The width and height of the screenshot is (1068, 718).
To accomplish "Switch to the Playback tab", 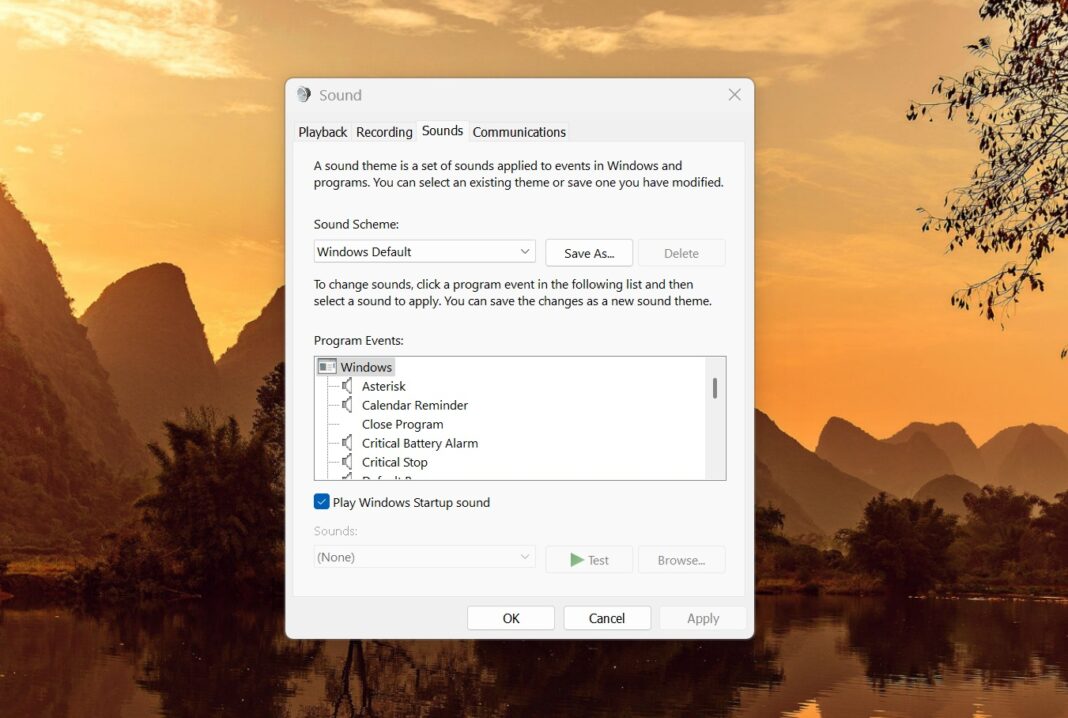I will (322, 131).
